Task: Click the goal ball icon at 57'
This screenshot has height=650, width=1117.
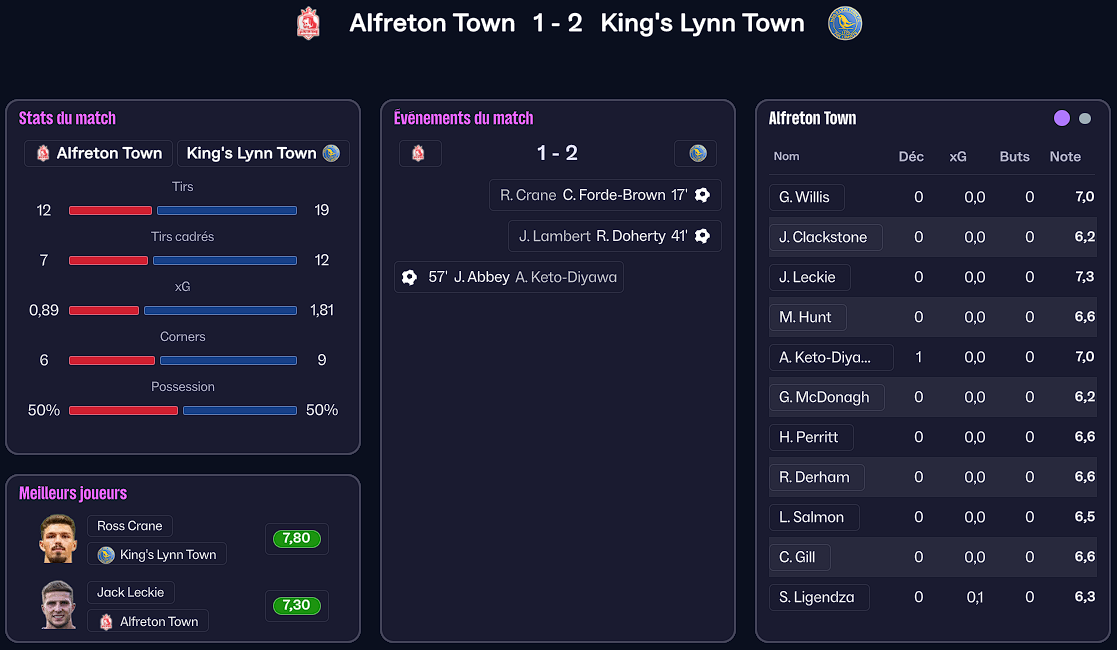Action: 409,277
